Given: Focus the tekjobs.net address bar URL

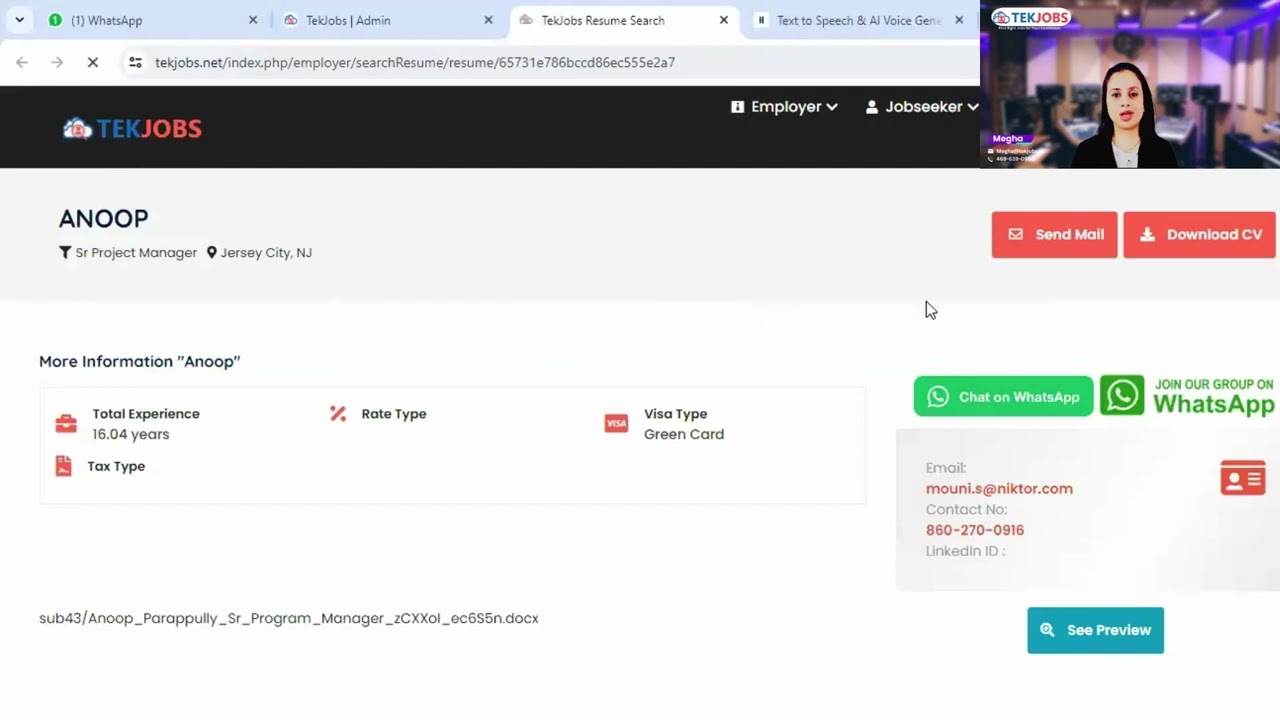Looking at the screenshot, I should [415, 62].
